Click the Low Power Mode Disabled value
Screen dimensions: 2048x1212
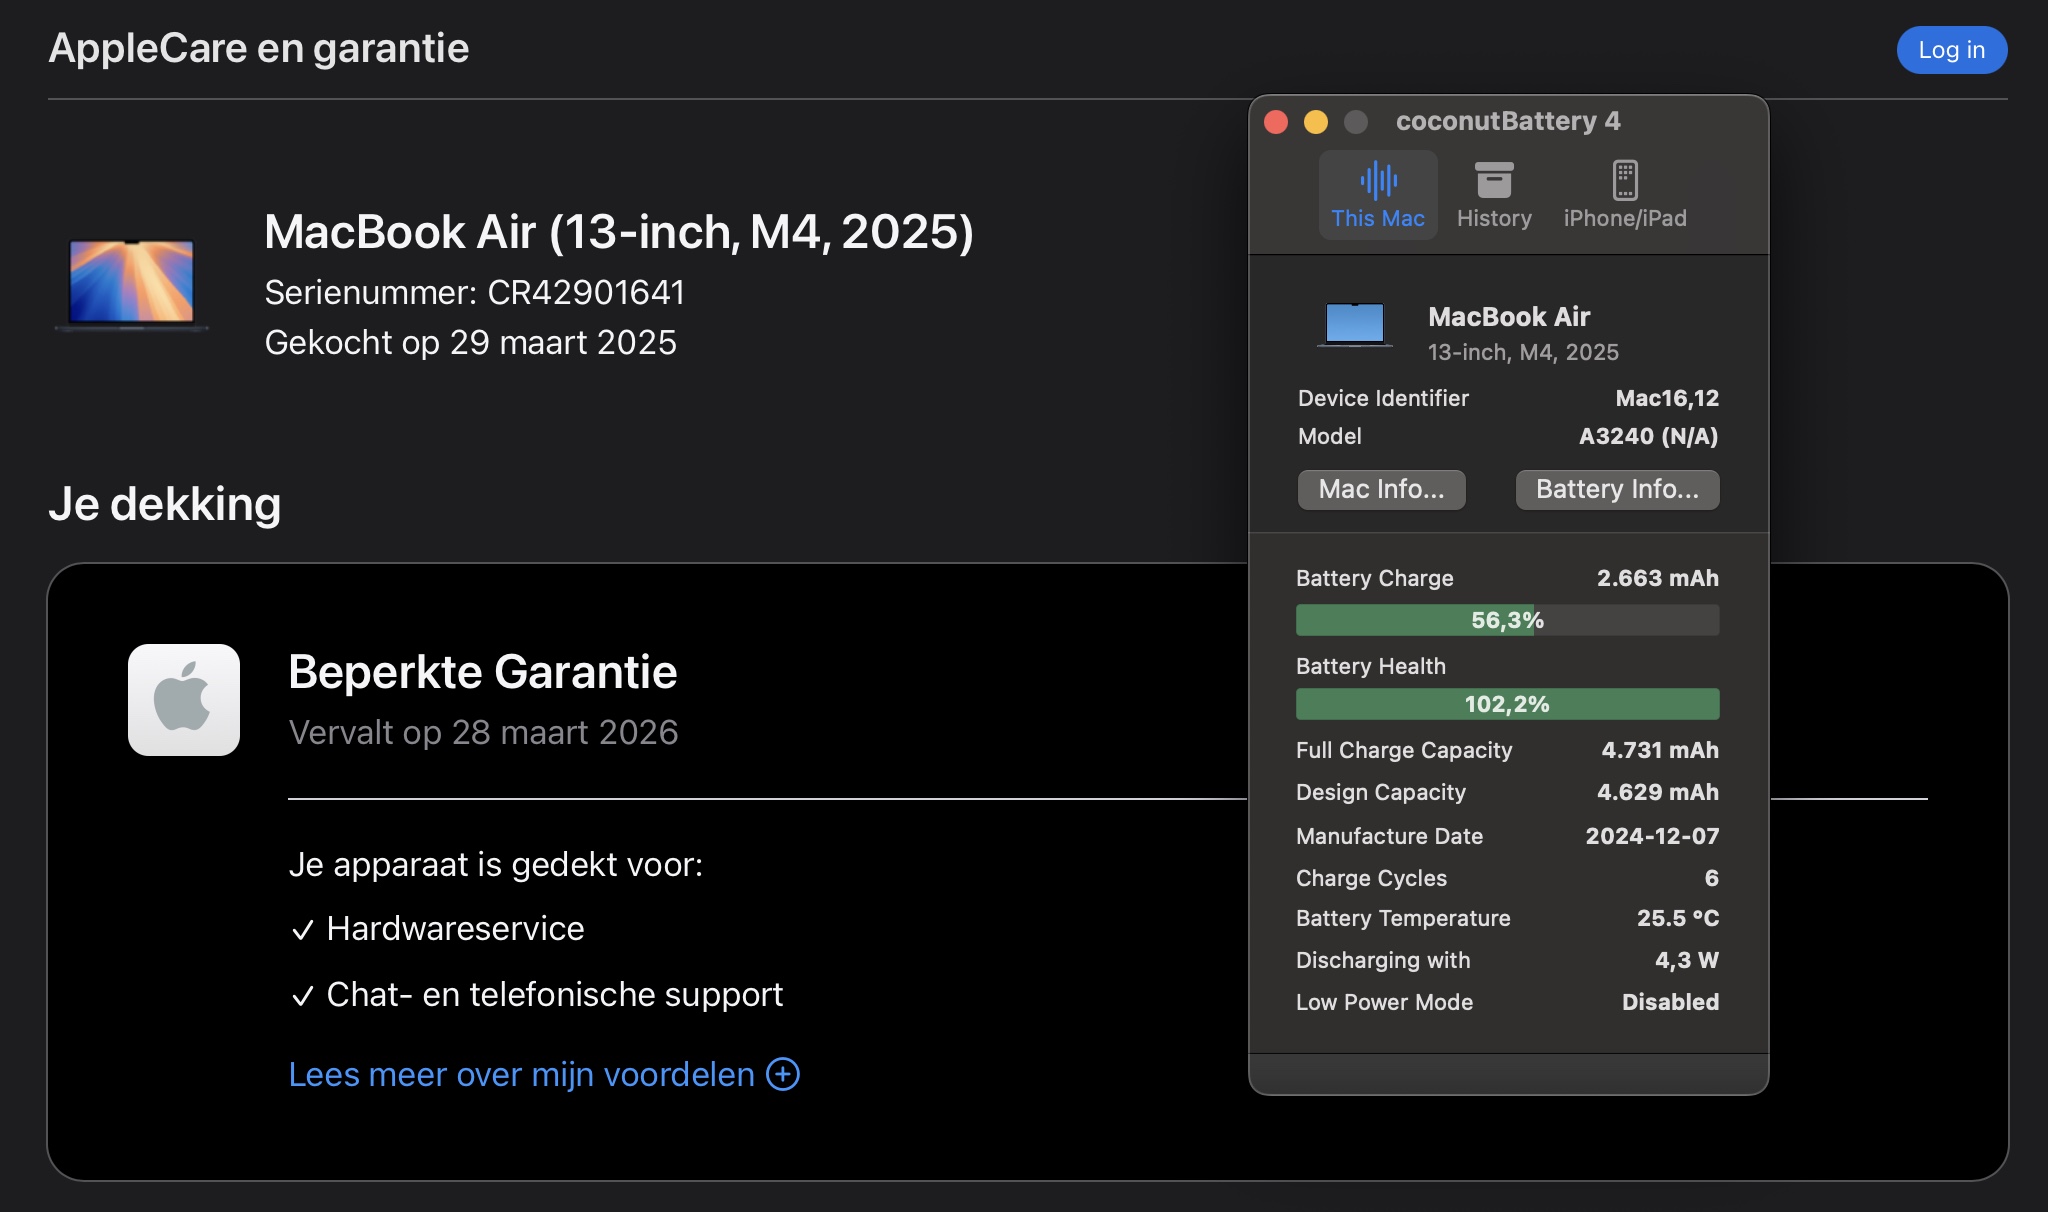click(x=1670, y=1002)
